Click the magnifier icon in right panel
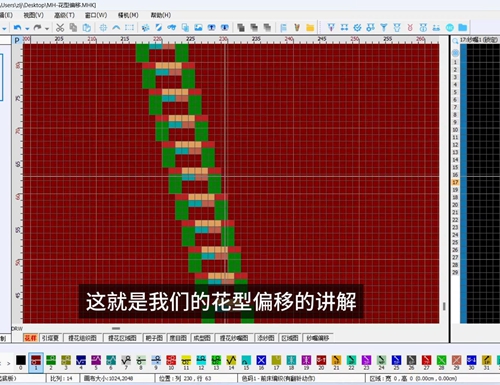 455,41
